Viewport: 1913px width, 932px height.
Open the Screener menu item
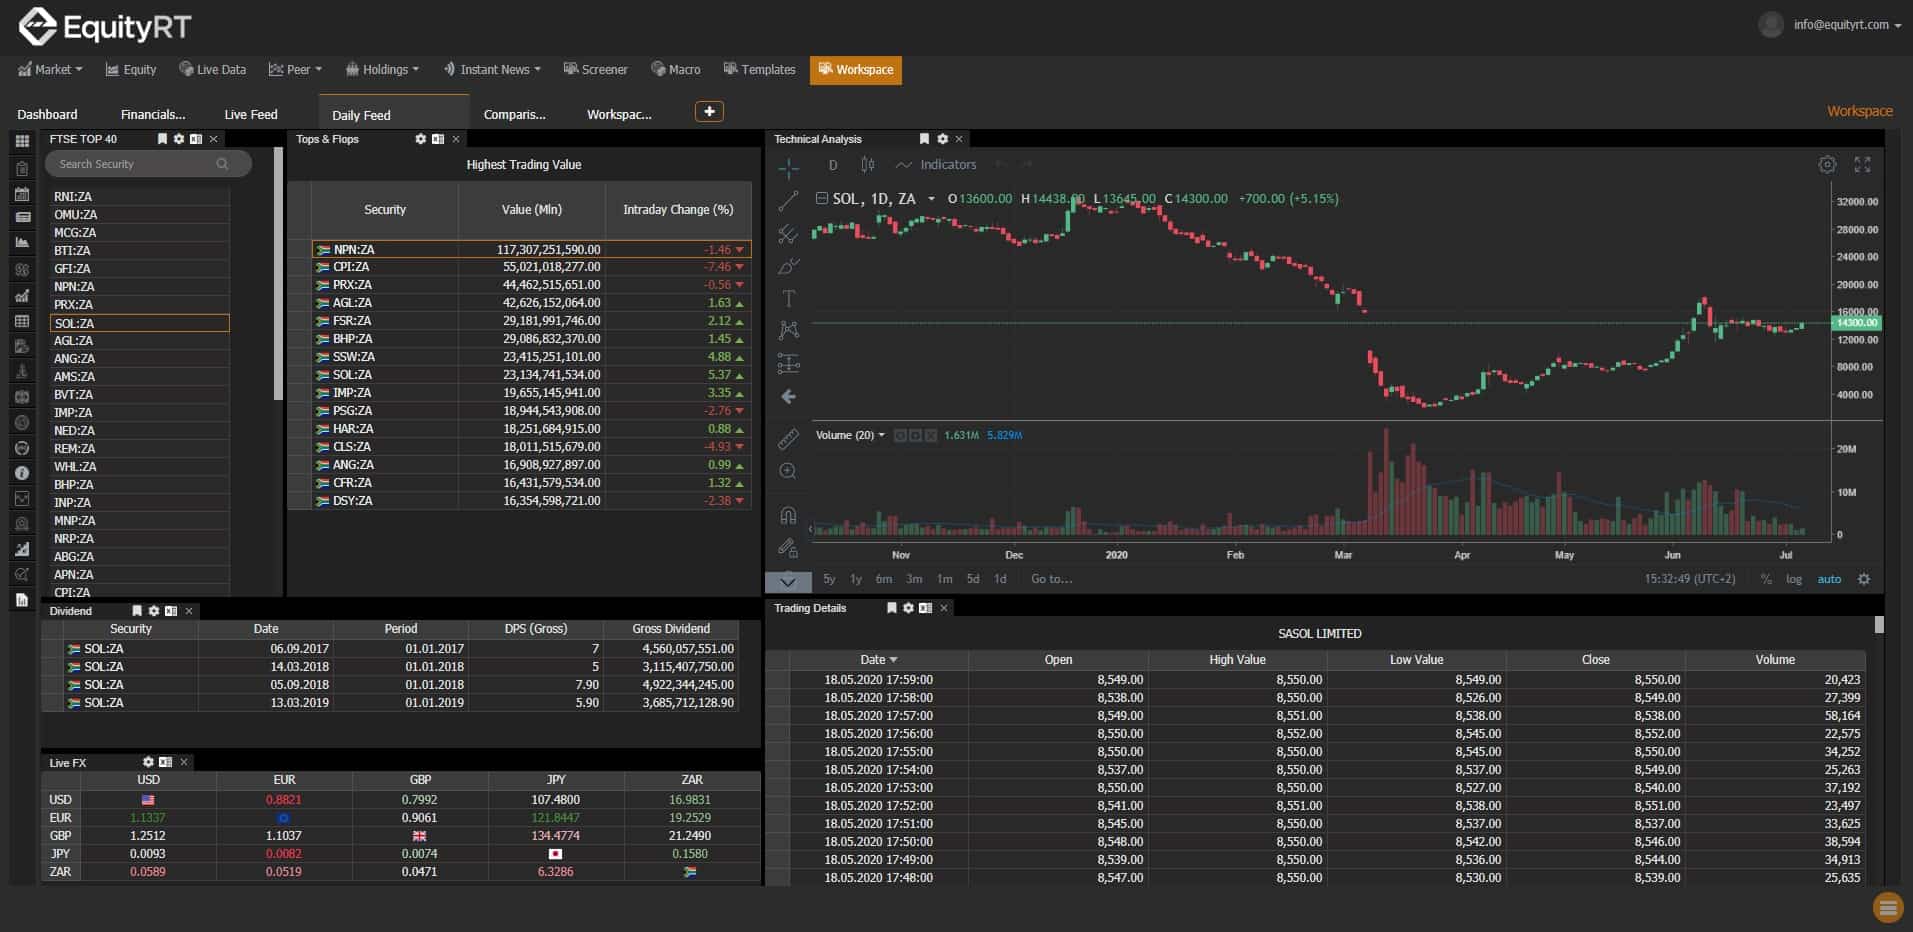(x=595, y=70)
